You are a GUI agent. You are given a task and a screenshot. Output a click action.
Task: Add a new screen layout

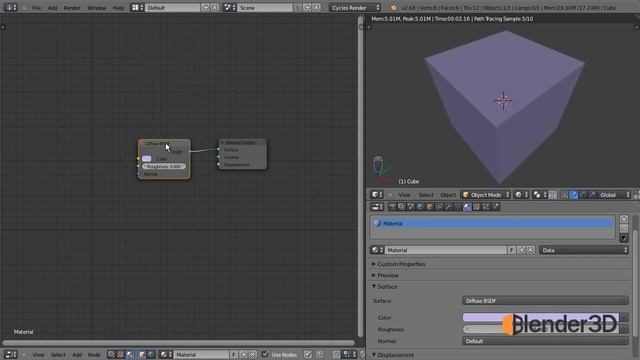[x=206, y=8]
